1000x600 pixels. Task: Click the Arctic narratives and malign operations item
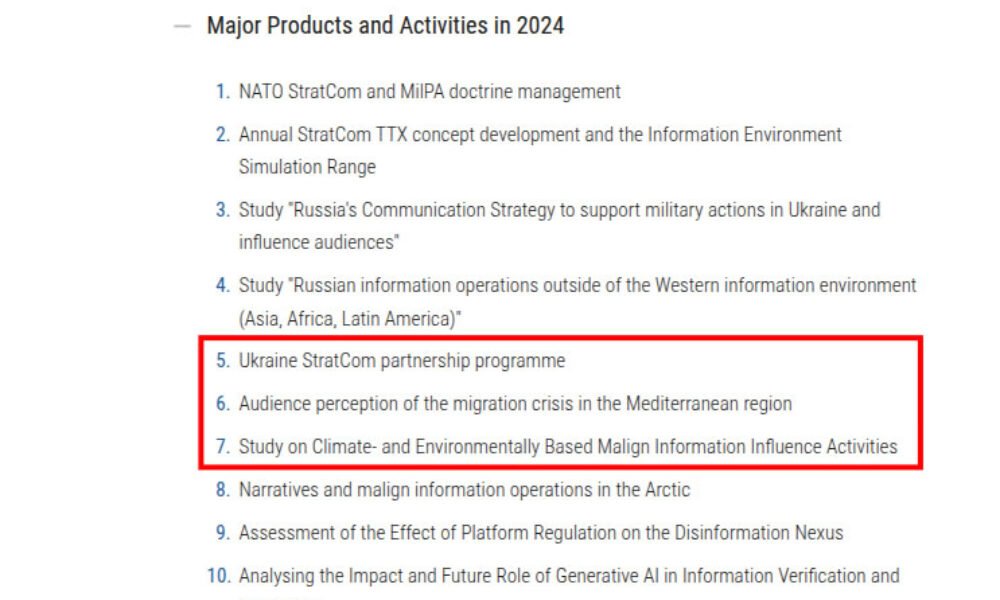pos(464,490)
